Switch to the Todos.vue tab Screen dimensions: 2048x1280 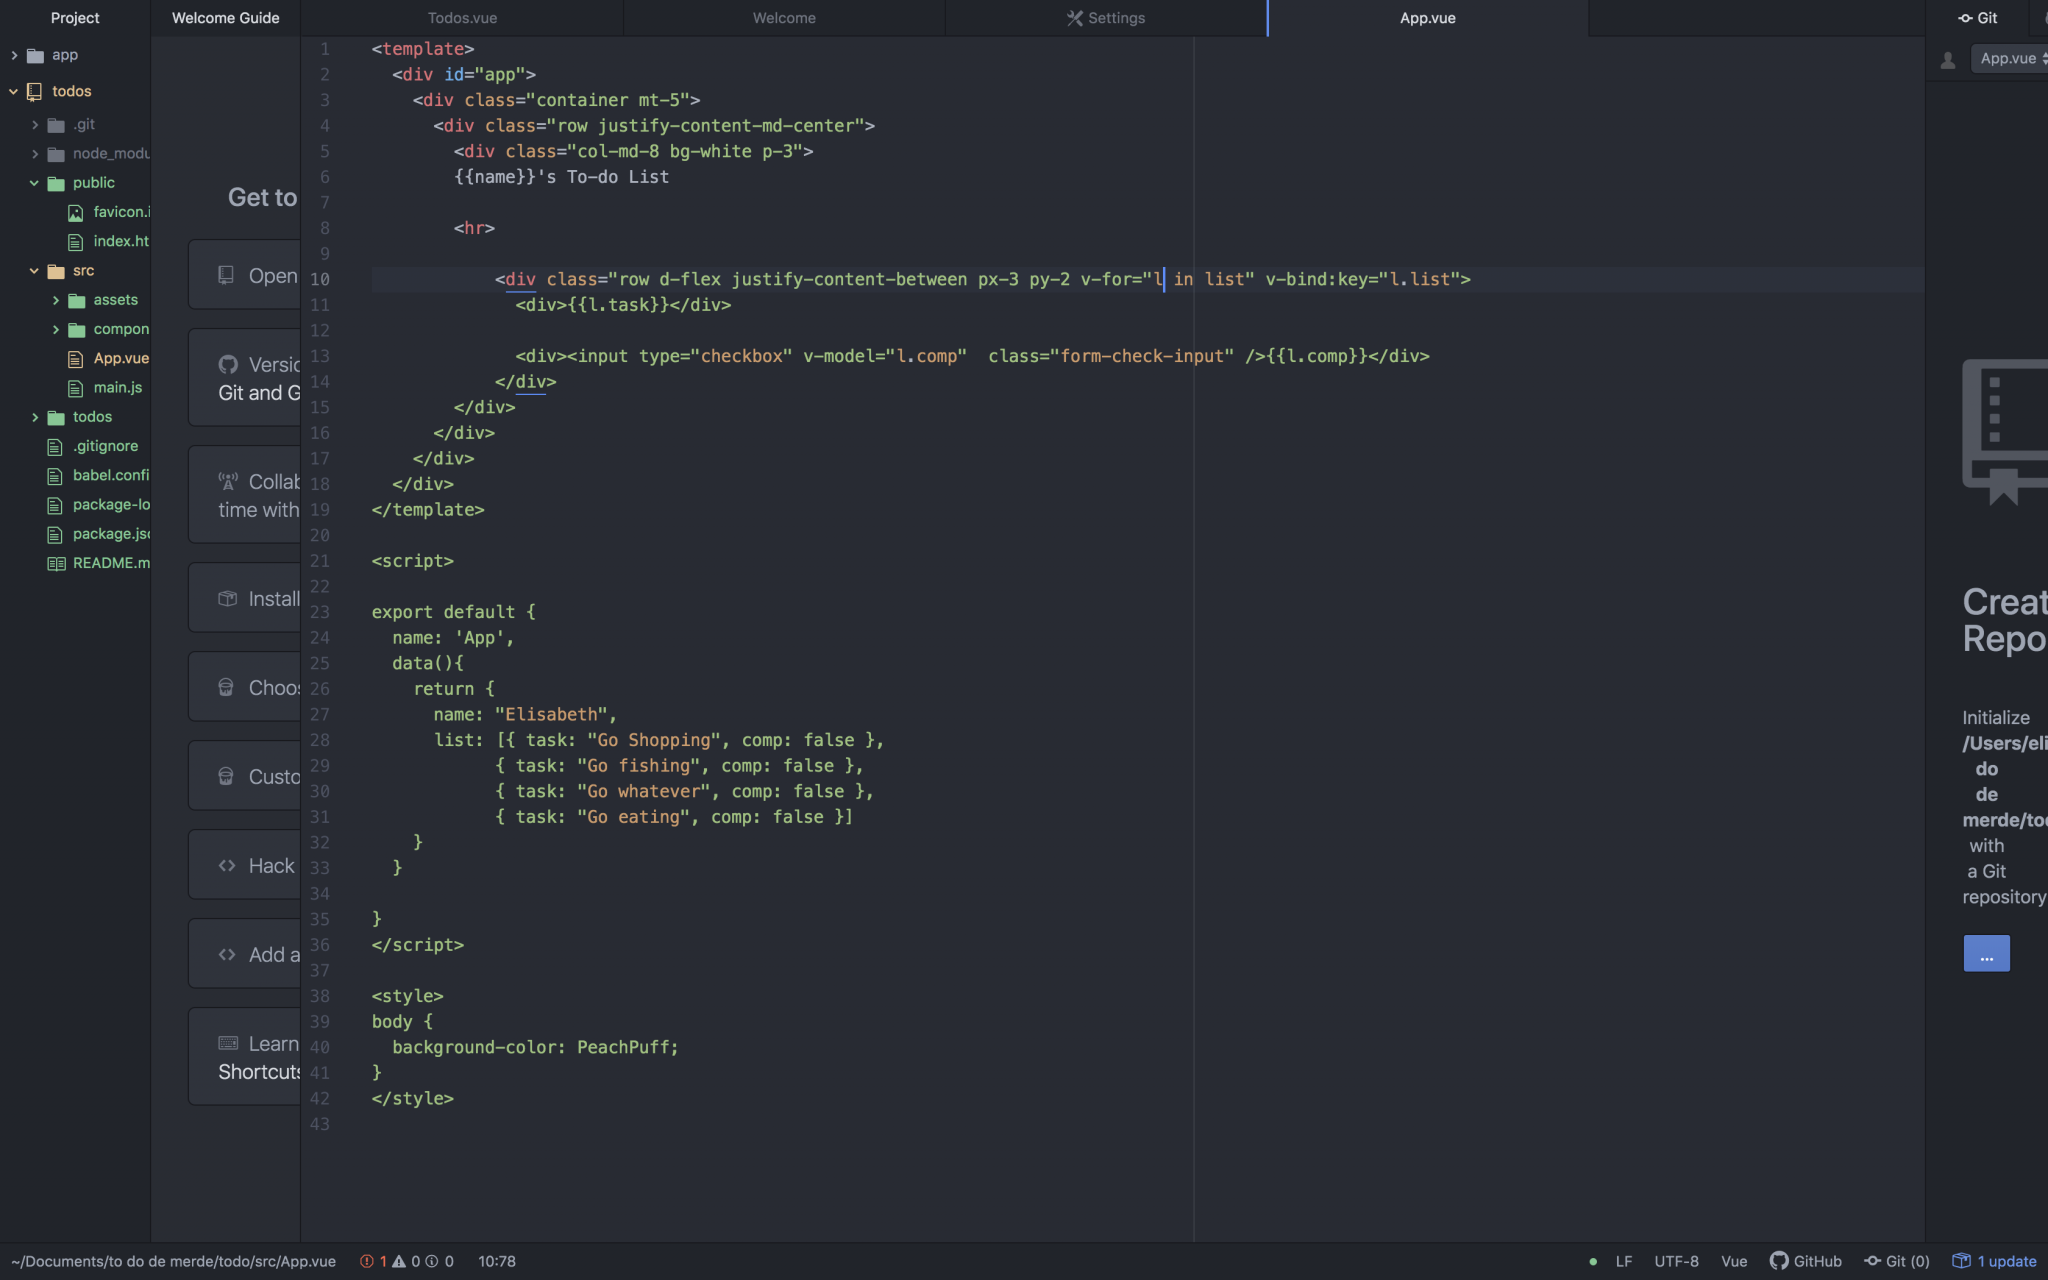[462, 18]
